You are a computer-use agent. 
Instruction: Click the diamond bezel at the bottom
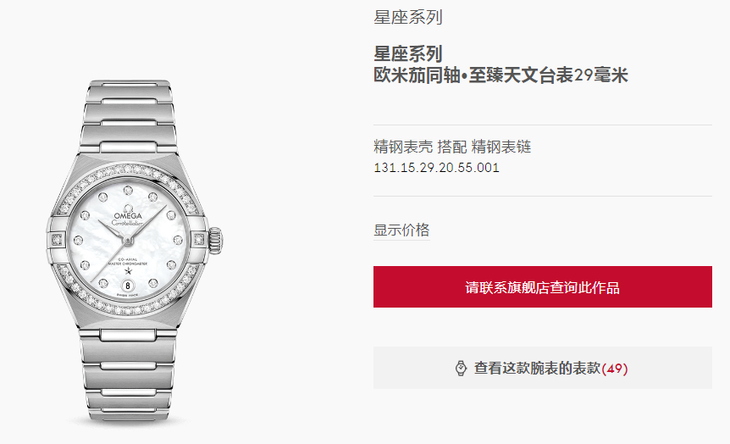(128, 309)
